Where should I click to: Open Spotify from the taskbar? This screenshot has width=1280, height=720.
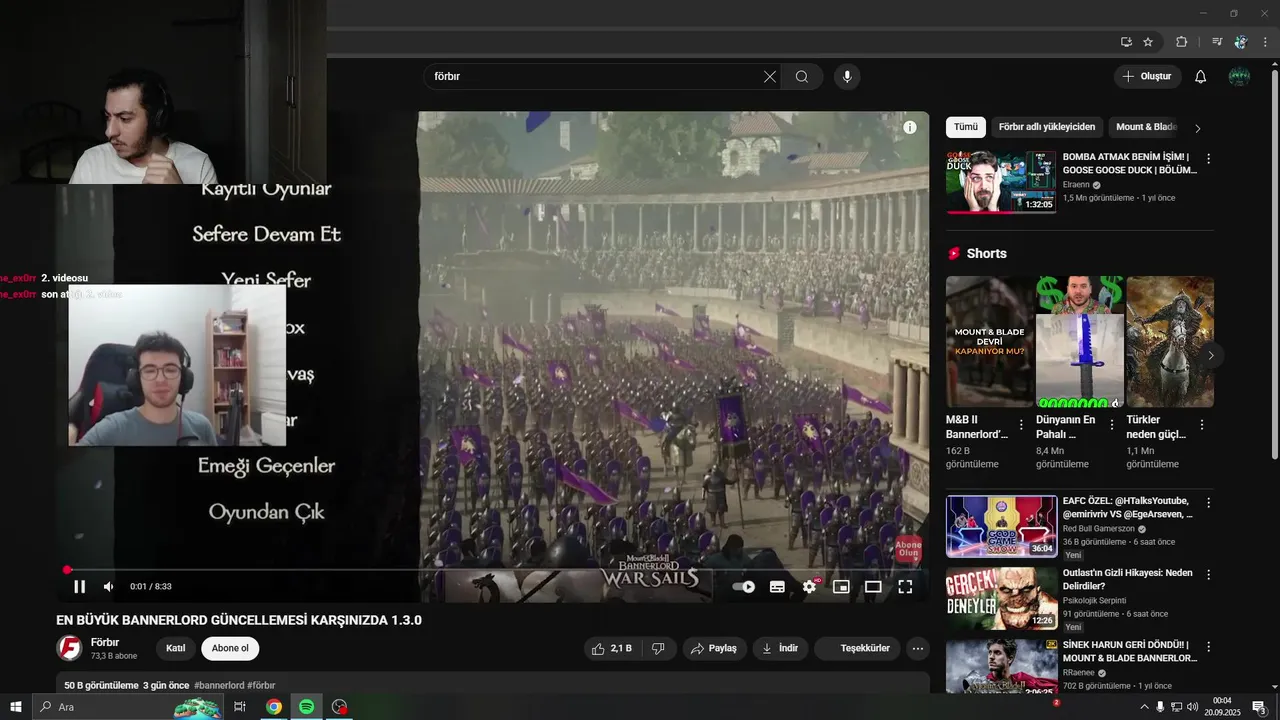tap(306, 707)
